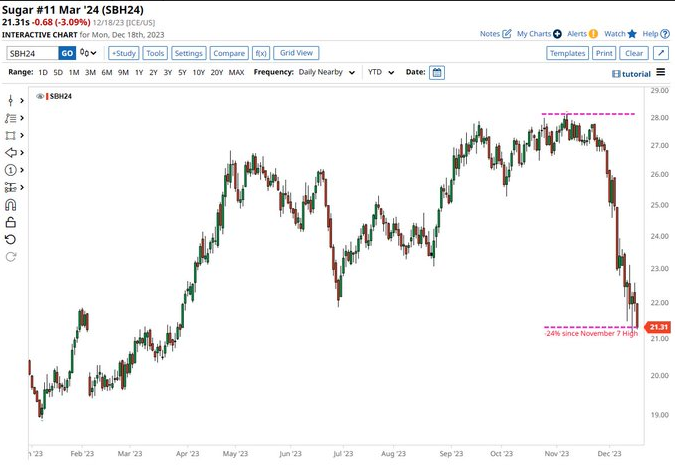Select the 6M range option

click(106, 72)
